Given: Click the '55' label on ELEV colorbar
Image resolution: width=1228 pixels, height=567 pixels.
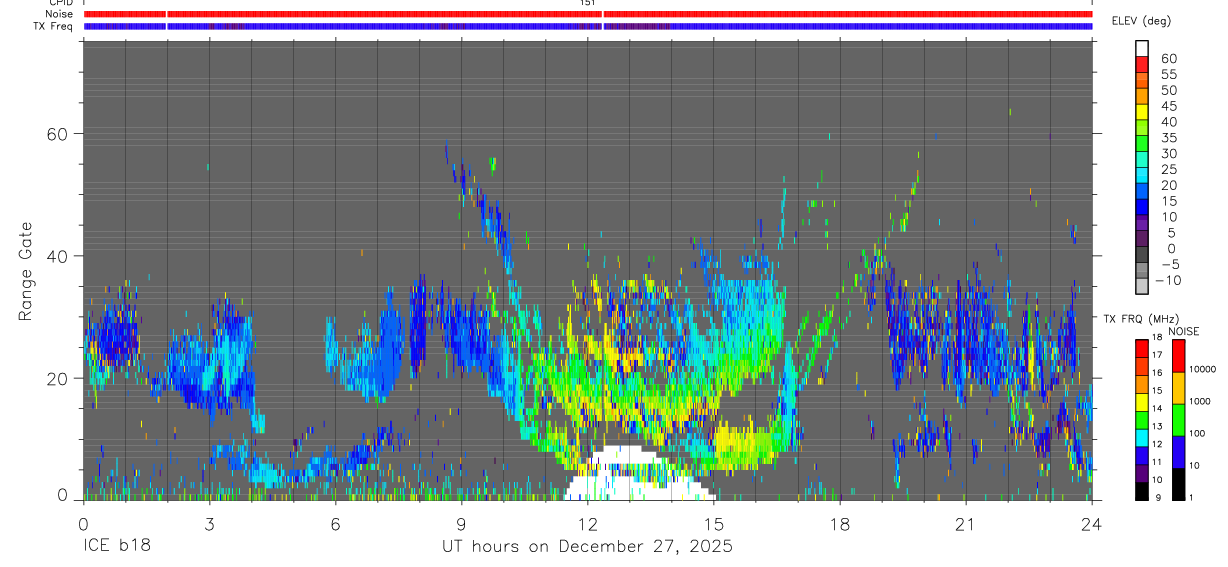Looking at the screenshot, I should coord(1169,74).
